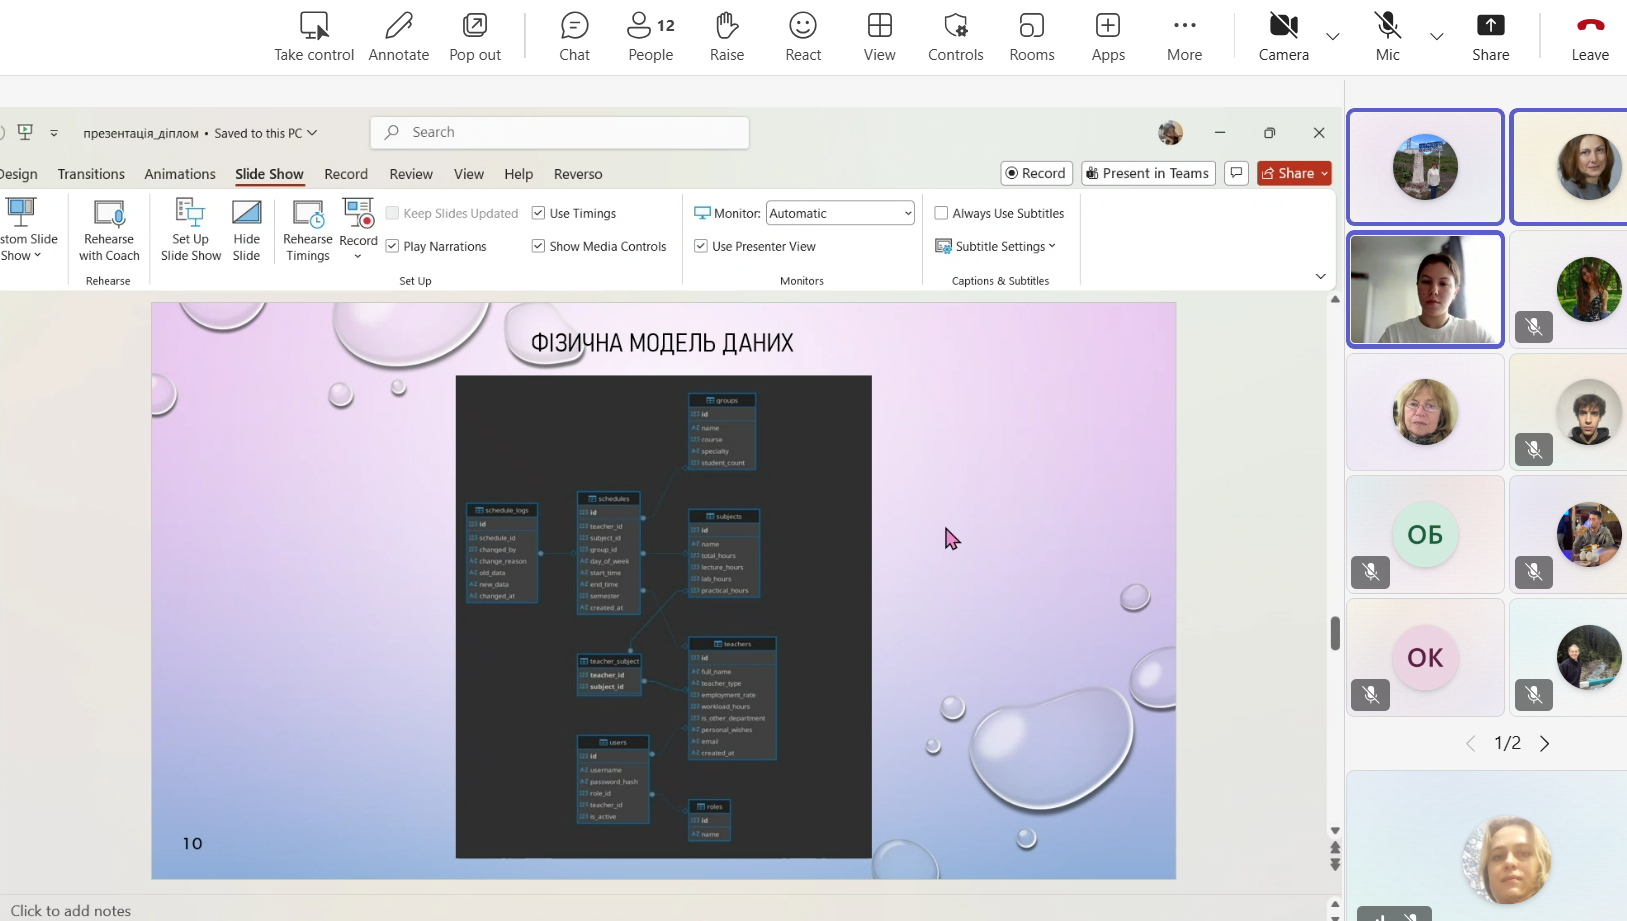Open the View layout options

(880, 37)
